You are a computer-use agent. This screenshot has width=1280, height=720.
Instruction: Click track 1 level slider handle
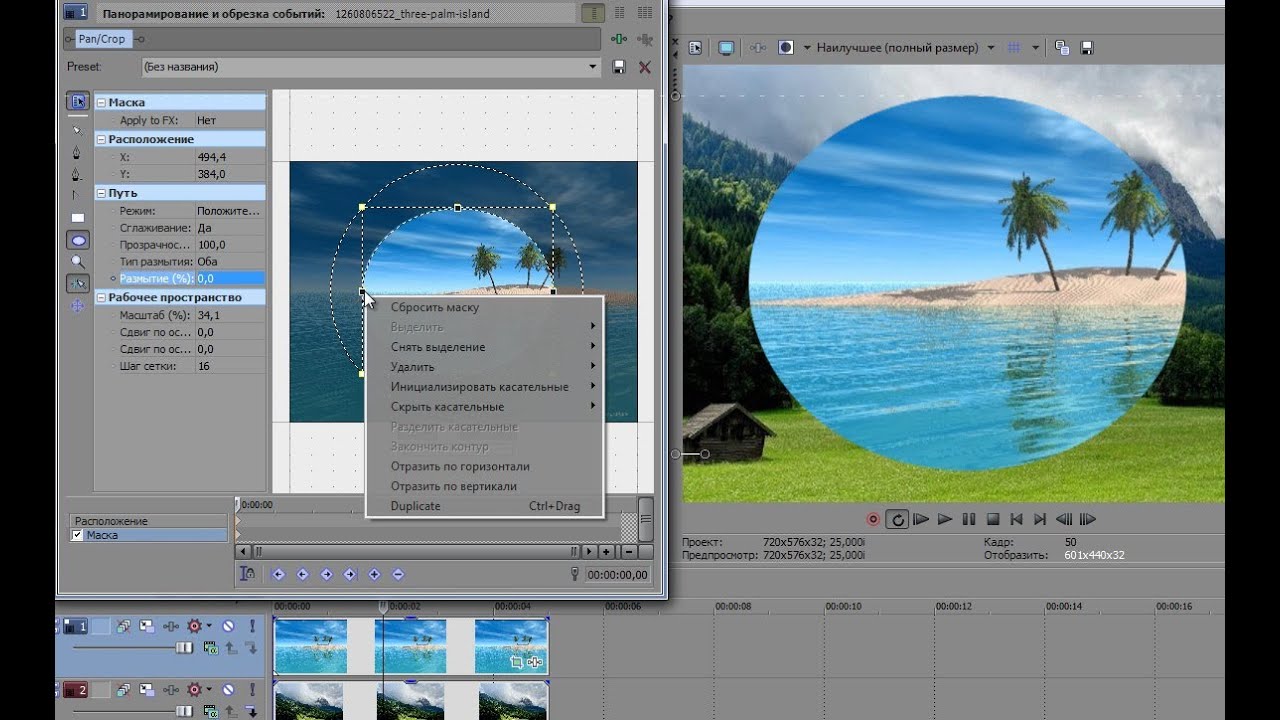coord(183,648)
